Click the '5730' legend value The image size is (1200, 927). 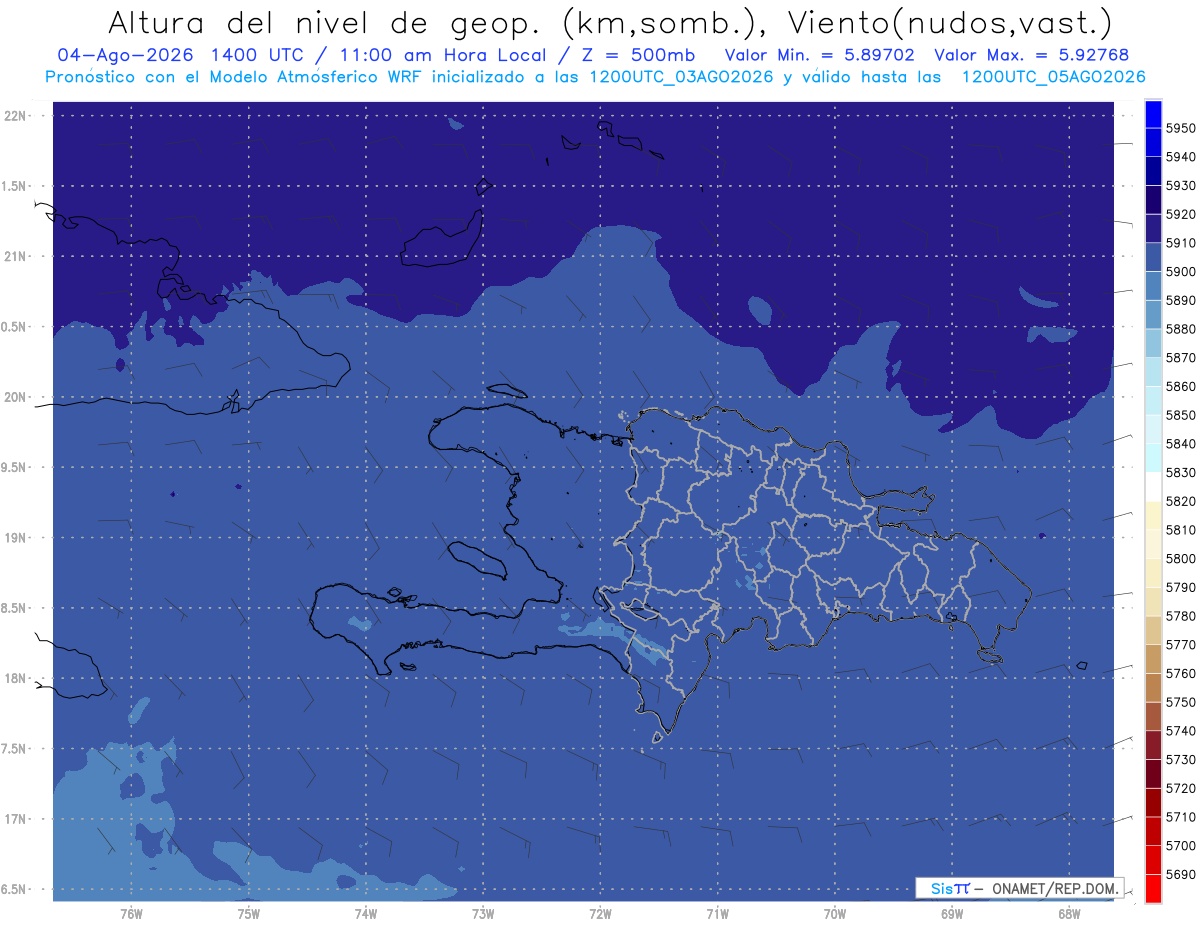click(1181, 760)
